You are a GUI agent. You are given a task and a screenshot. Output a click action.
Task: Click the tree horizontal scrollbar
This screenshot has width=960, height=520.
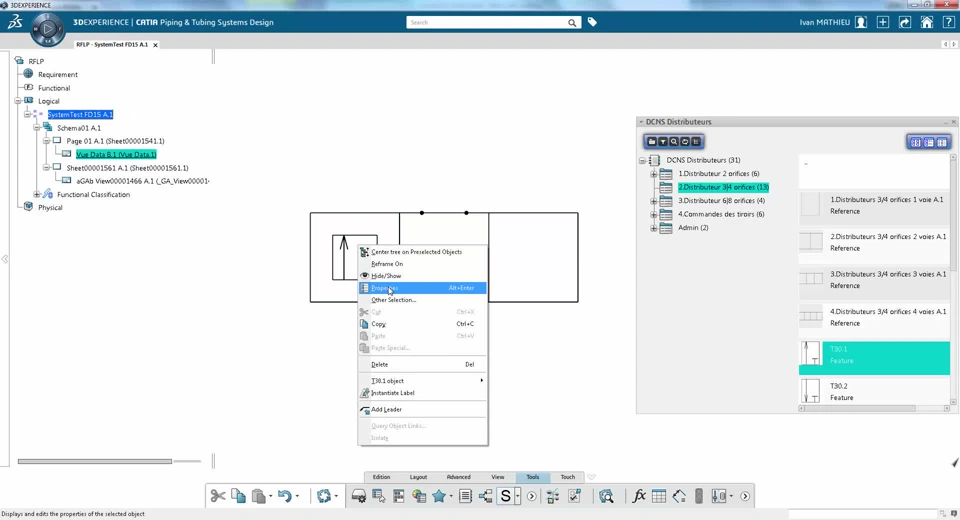pos(95,461)
